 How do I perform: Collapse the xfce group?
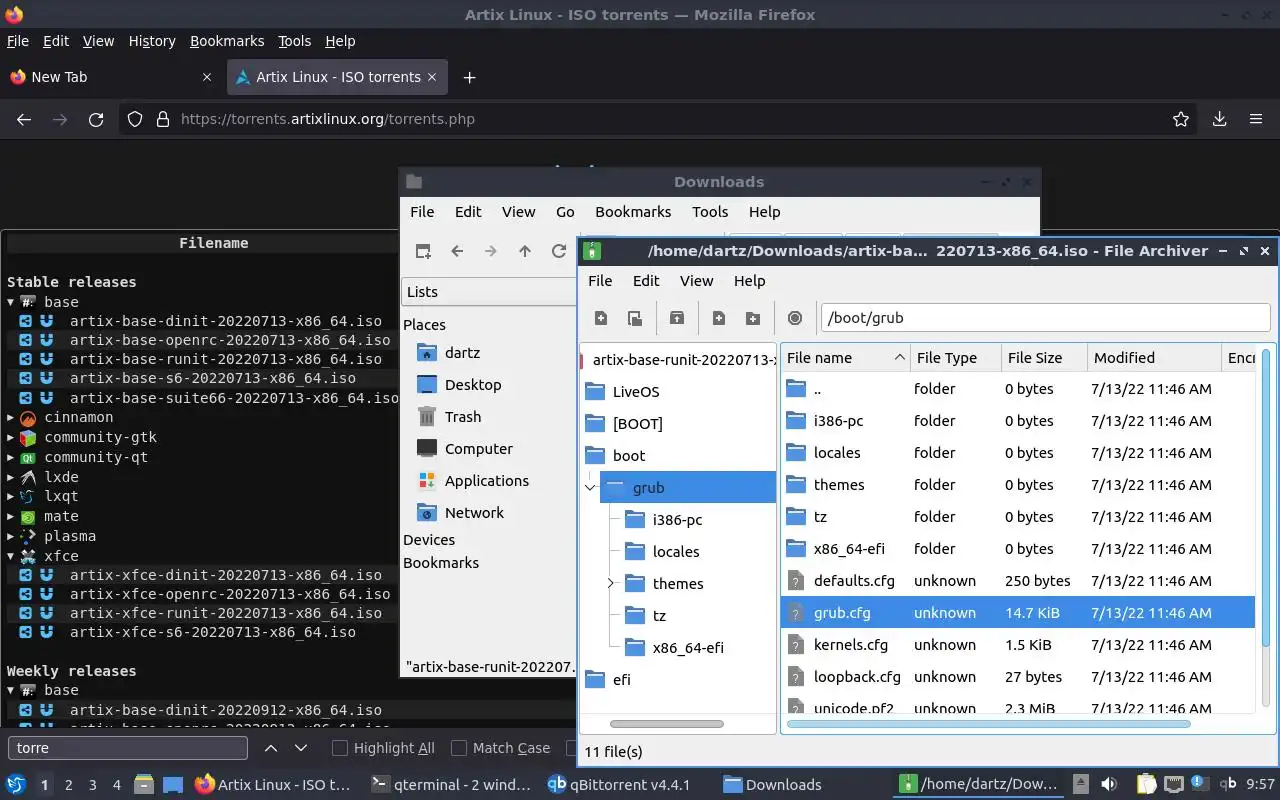click(x=11, y=556)
